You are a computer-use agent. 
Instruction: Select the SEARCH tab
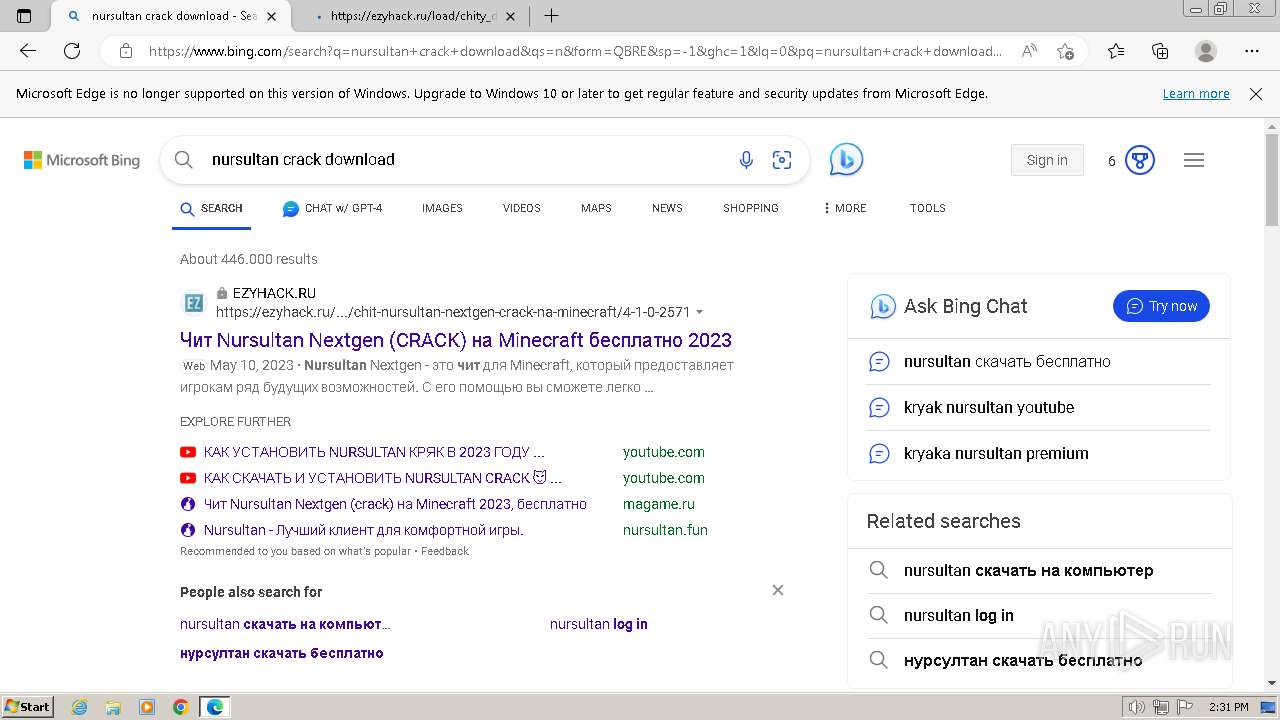click(x=211, y=208)
